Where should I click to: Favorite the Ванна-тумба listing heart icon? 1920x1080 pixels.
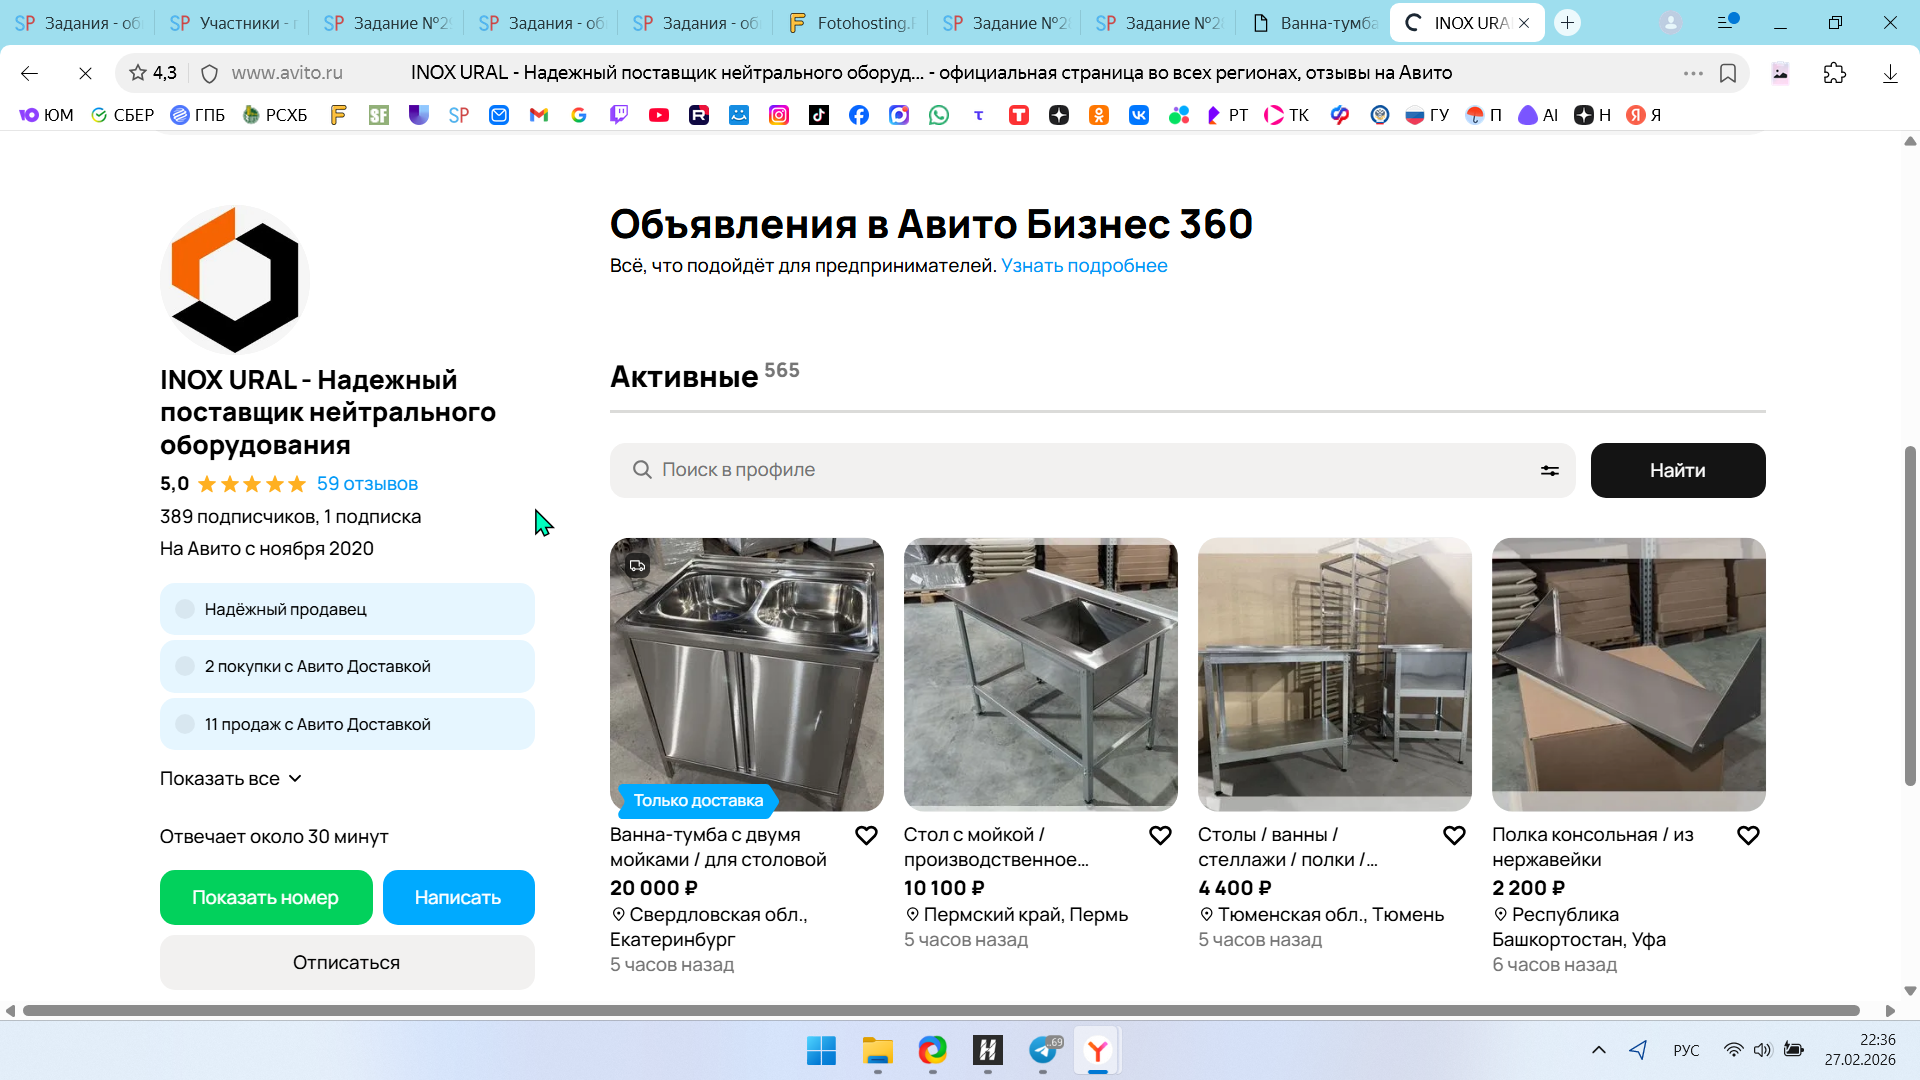coord(866,836)
